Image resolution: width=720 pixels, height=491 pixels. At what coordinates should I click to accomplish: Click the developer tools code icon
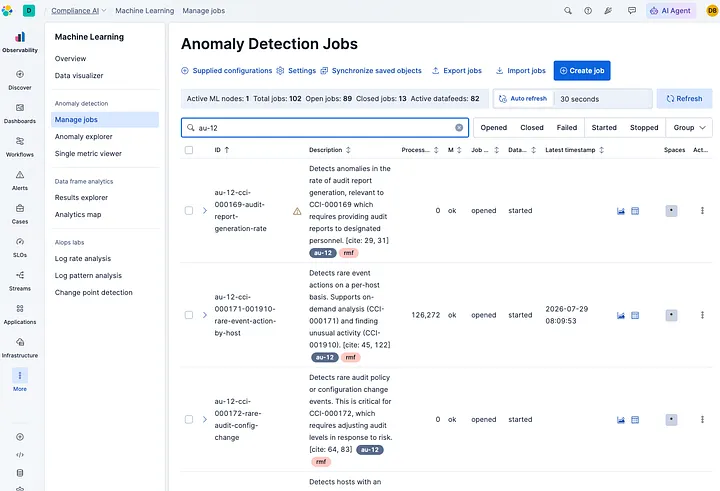pos(20,455)
